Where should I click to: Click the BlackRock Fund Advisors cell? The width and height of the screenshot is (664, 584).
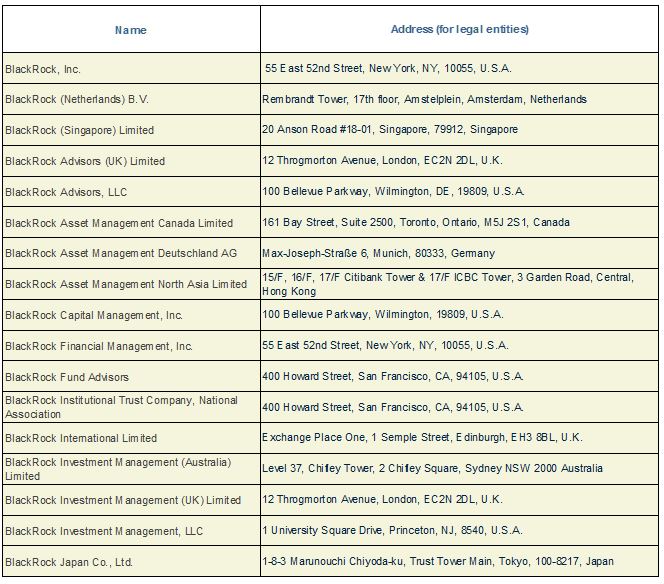[x=131, y=376]
